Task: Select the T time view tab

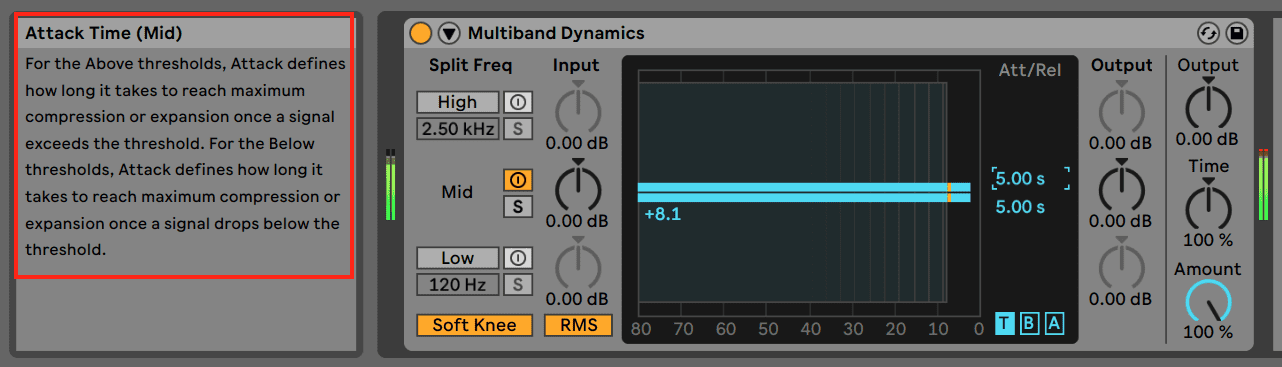Action: coord(1004,323)
